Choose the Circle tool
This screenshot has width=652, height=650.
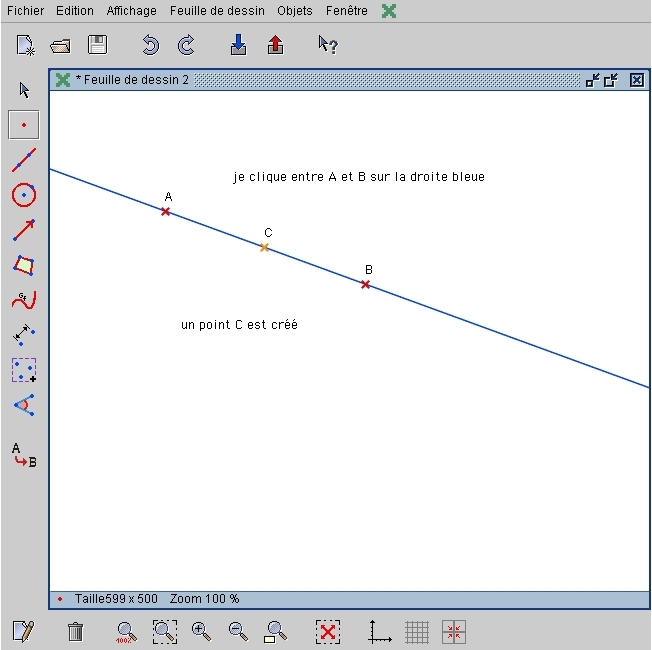(x=24, y=195)
